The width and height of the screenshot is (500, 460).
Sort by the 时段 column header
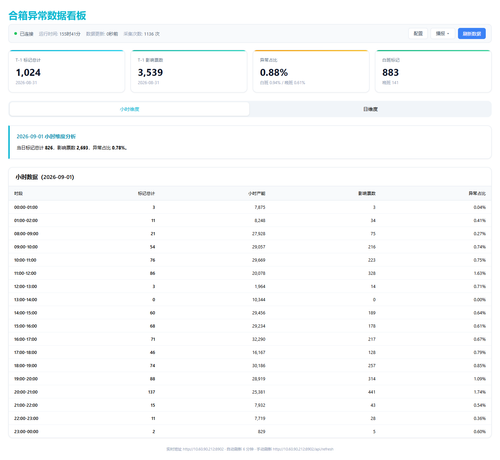(x=18, y=193)
